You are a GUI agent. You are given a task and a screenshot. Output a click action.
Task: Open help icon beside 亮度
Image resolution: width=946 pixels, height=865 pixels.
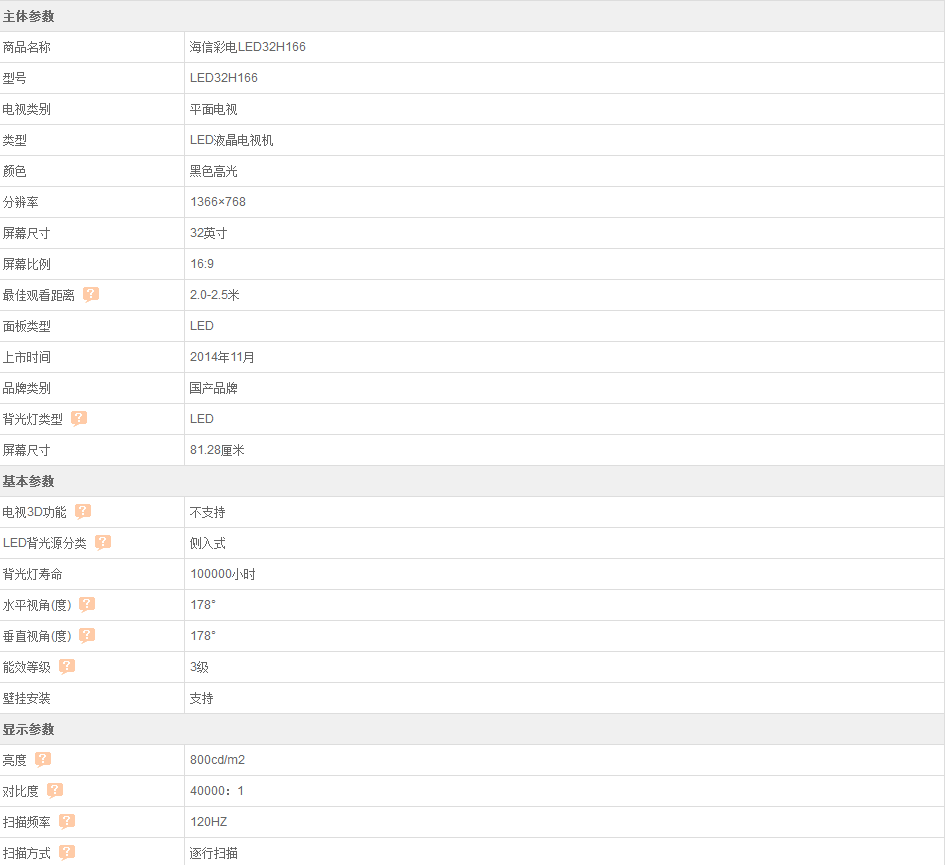[43, 759]
